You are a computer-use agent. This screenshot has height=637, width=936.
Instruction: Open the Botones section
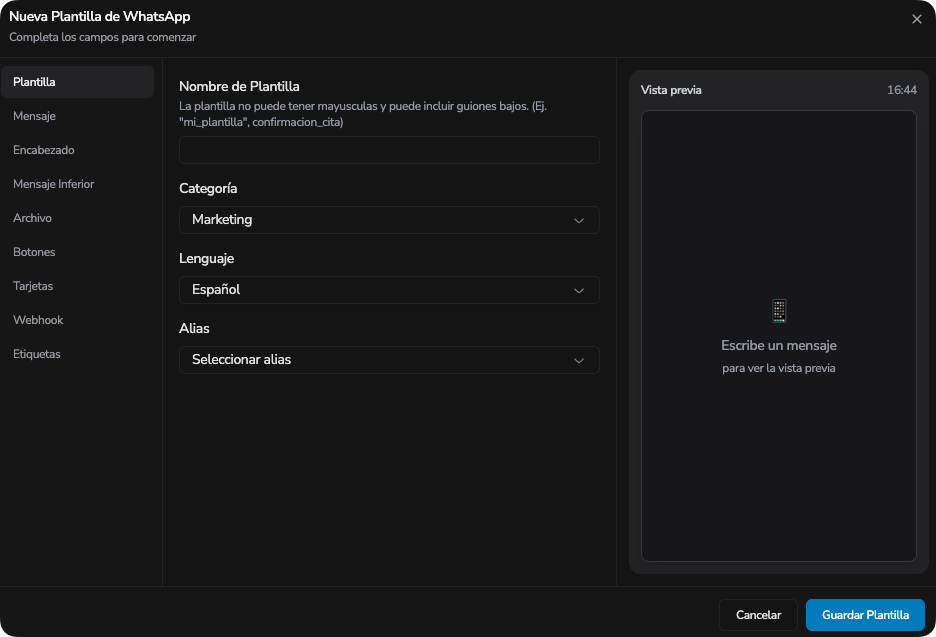click(x=78, y=252)
